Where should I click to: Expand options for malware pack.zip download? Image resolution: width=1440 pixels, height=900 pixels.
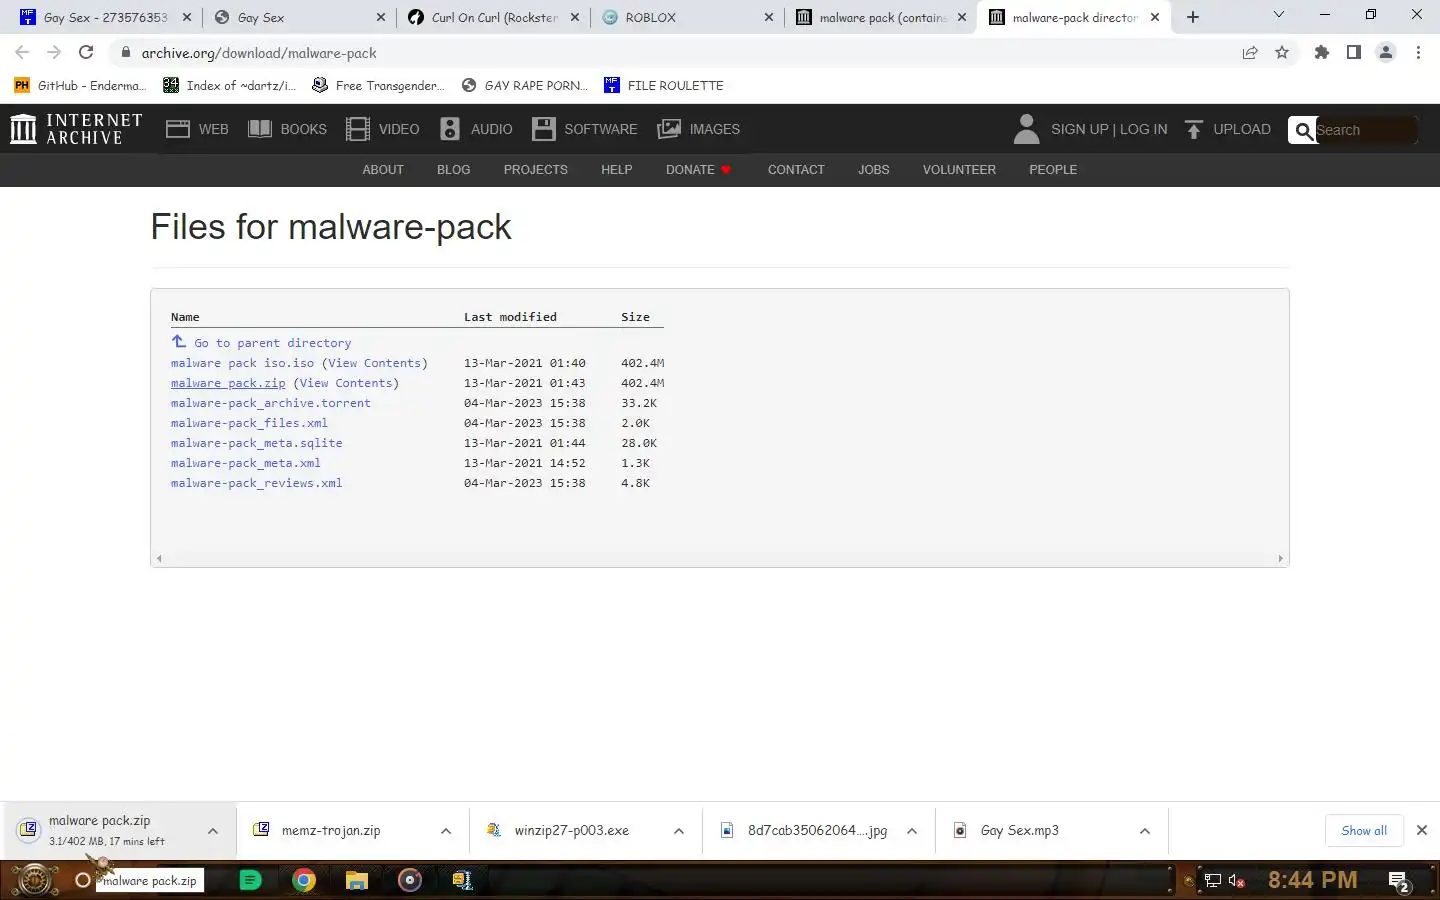pos(213,831)
